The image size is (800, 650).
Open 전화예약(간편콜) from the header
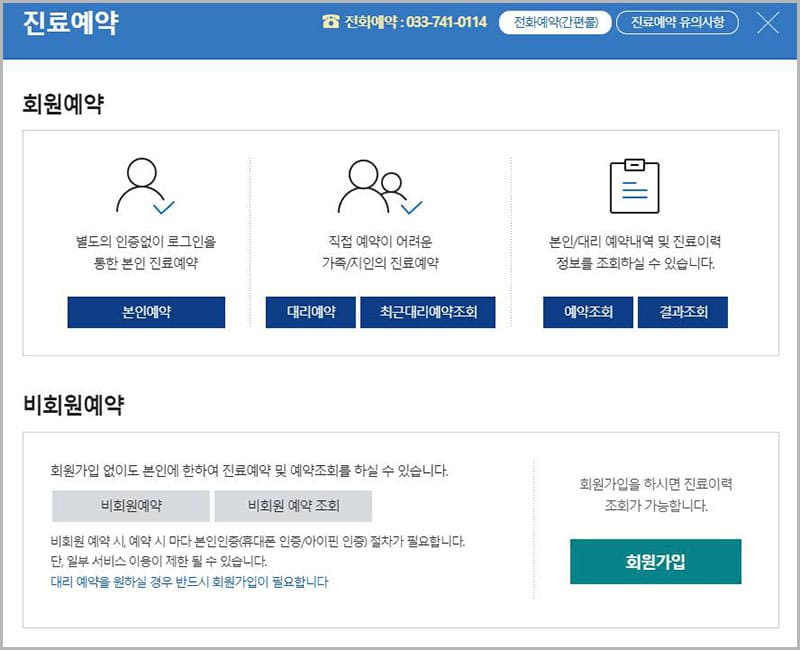(554, 22)
